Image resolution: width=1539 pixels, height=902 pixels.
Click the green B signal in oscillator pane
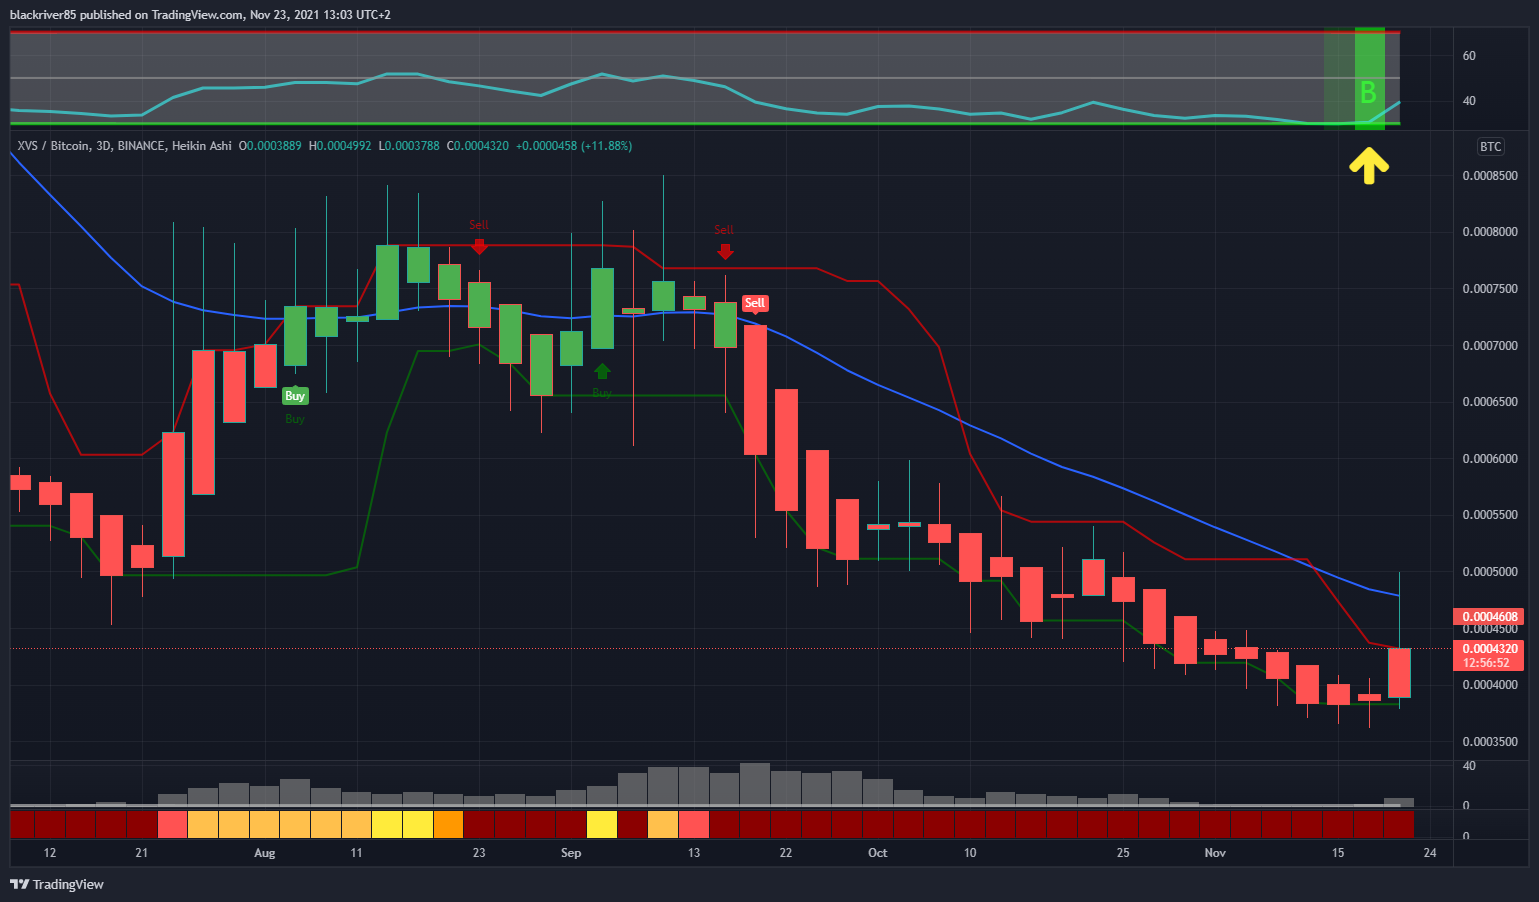click(x=1368, y=93)
